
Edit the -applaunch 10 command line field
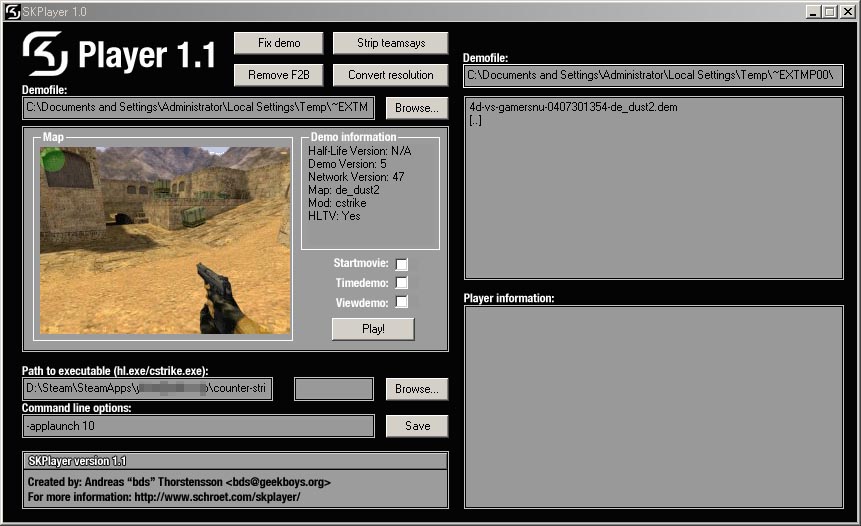(x=198, y=426)
